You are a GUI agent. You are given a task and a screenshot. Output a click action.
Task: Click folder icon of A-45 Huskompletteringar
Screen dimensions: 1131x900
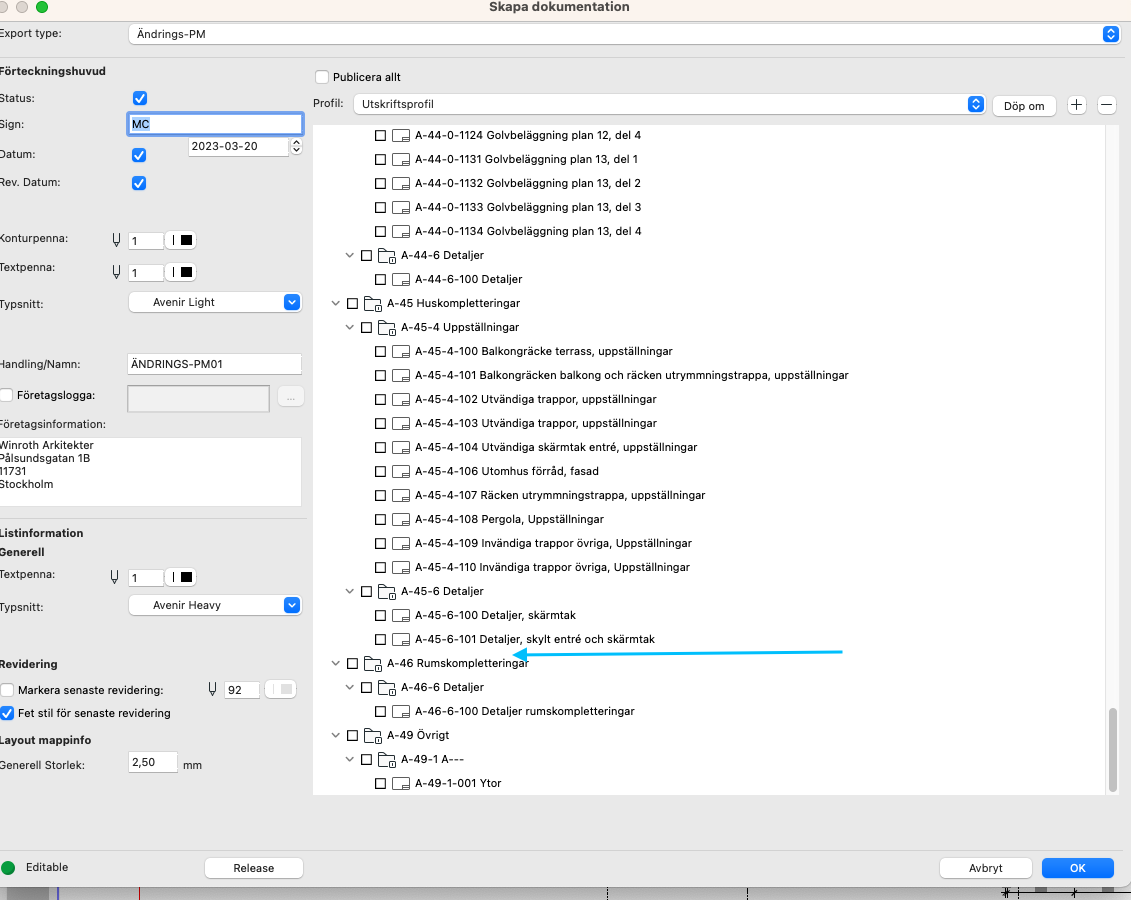click(x=373, y=303)
